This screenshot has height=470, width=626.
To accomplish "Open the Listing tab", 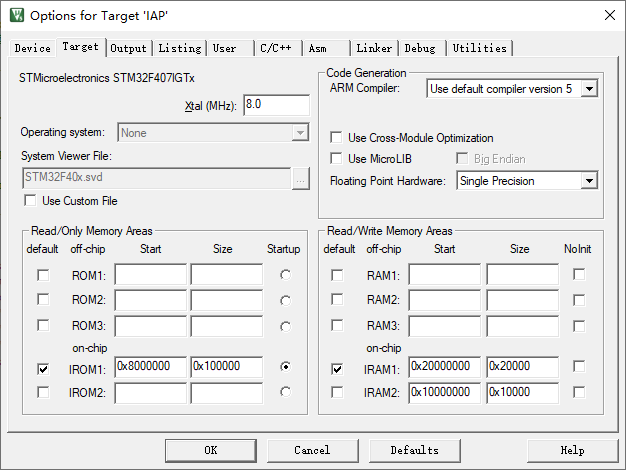I will (x=180, y=48).
